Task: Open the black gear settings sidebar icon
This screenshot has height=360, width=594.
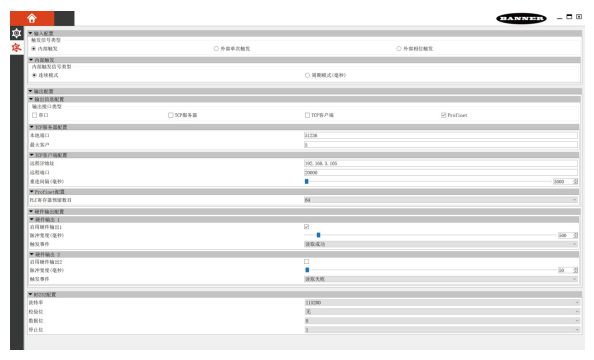Action: point(16,33)
